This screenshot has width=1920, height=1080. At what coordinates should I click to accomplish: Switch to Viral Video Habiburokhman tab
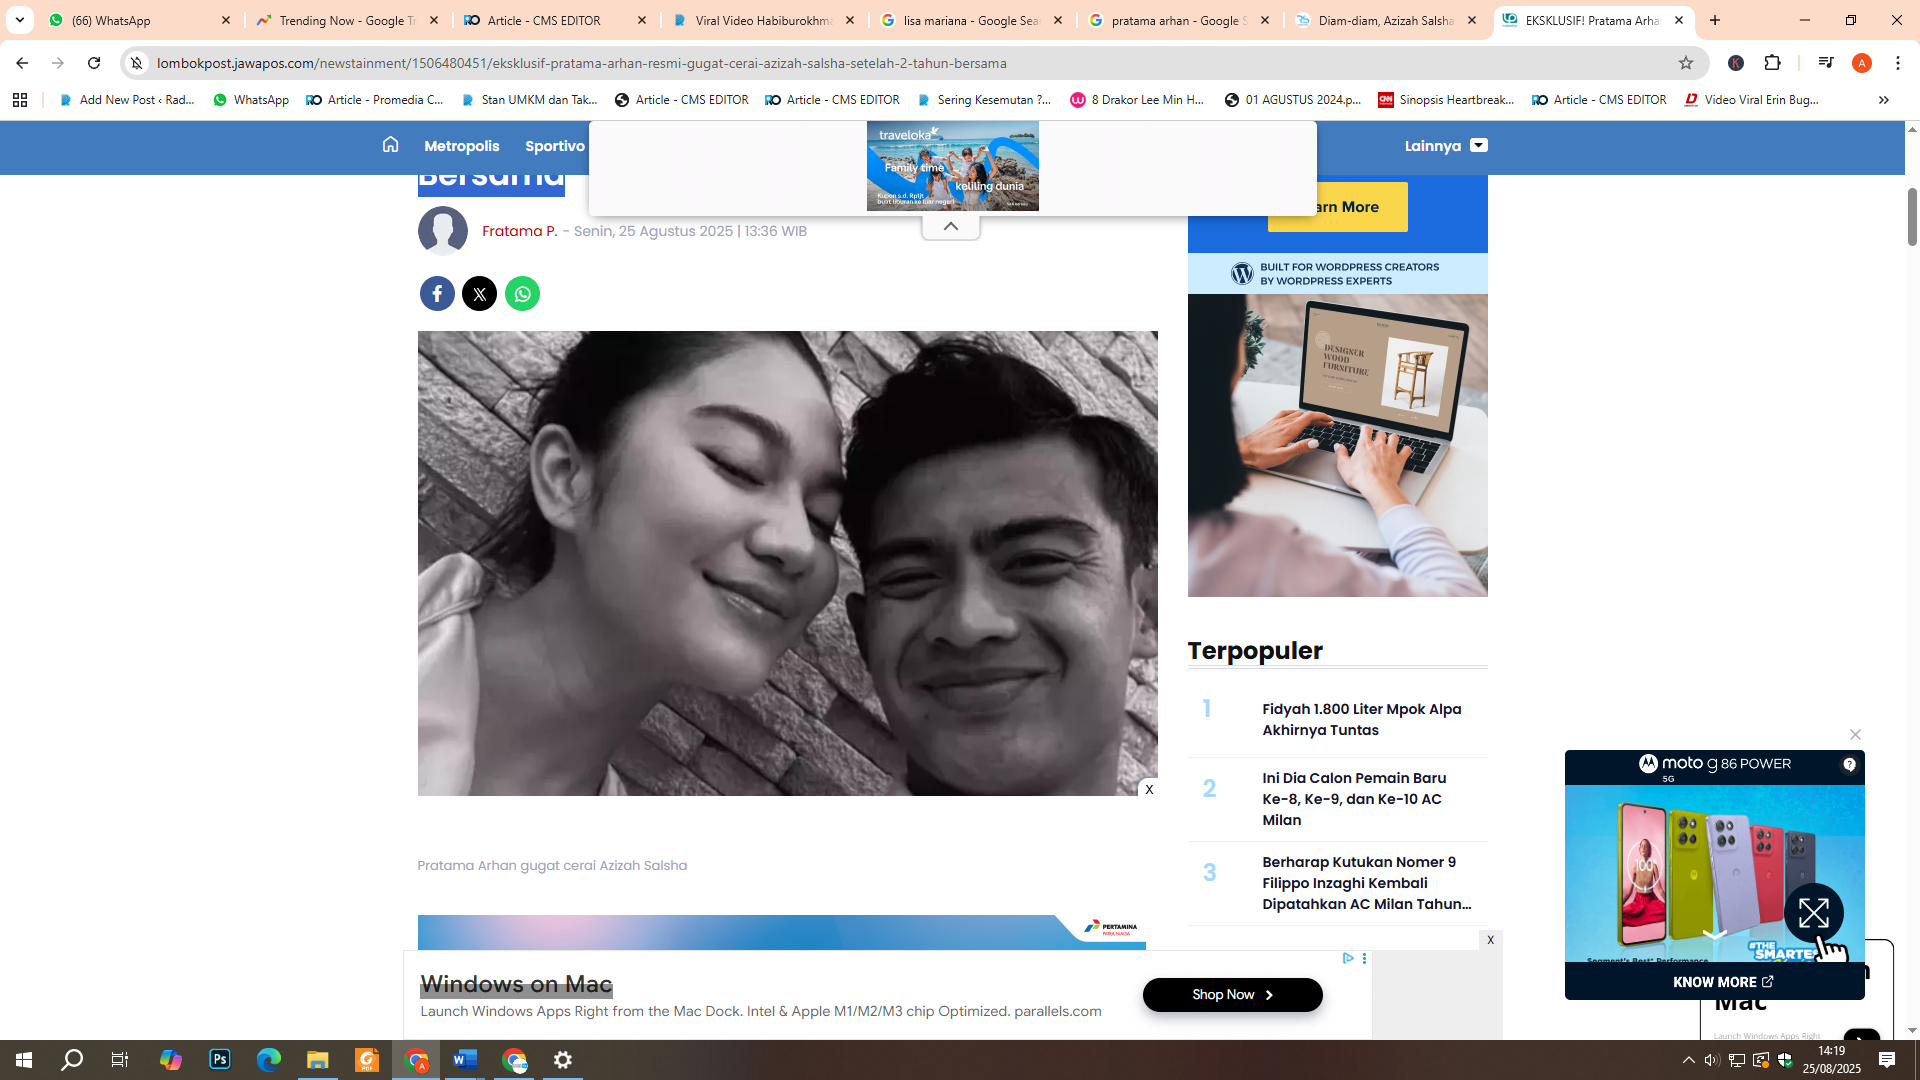click(x=763, y=20)
